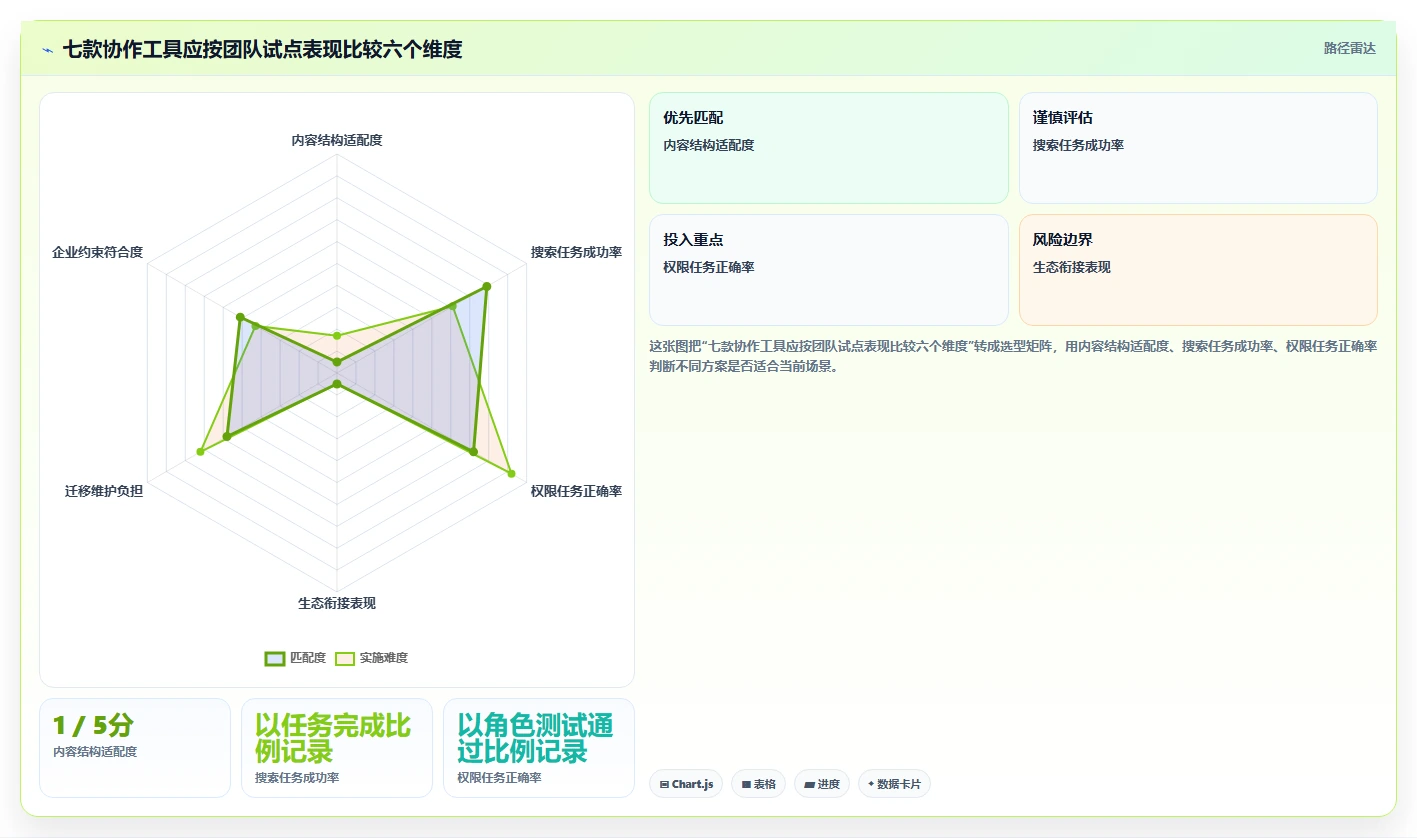Click the 权限任务正确率 radar axis label
Image resolution: width=1417 pixels, height=838 pixels.
coord(576,492)
